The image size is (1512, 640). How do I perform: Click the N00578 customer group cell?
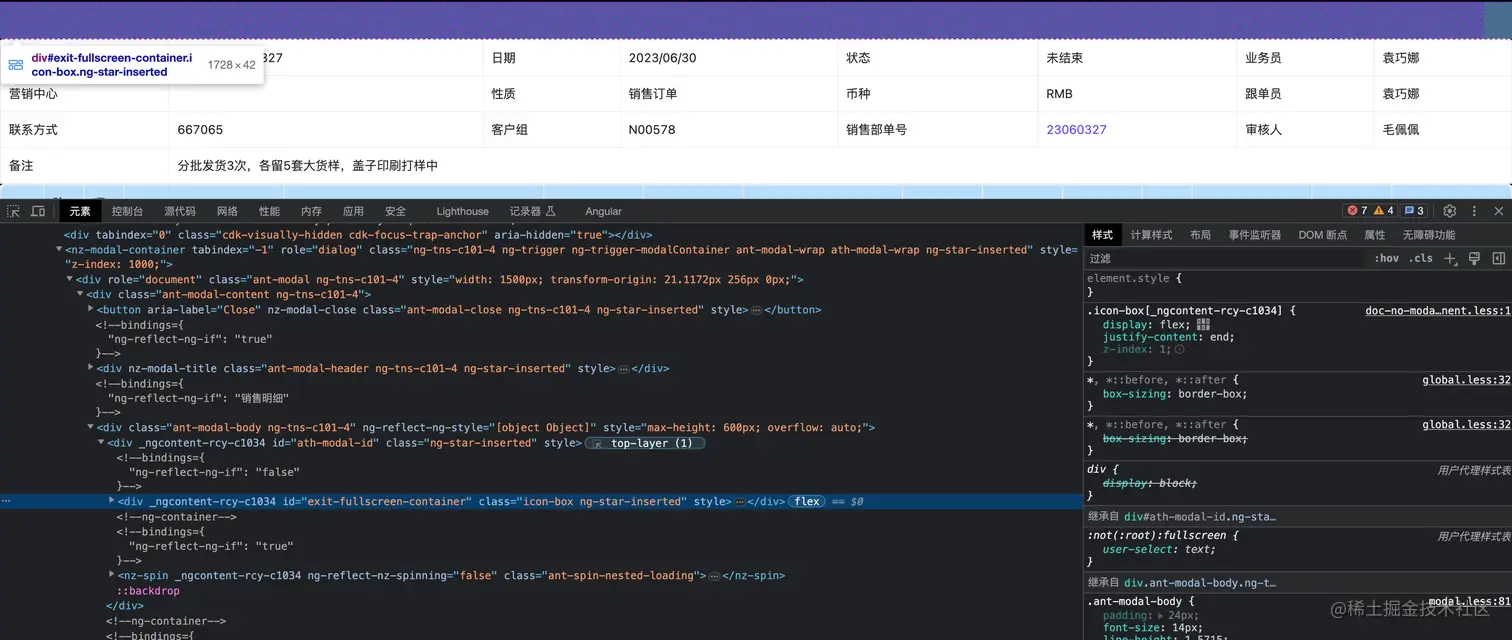(728, 130)
